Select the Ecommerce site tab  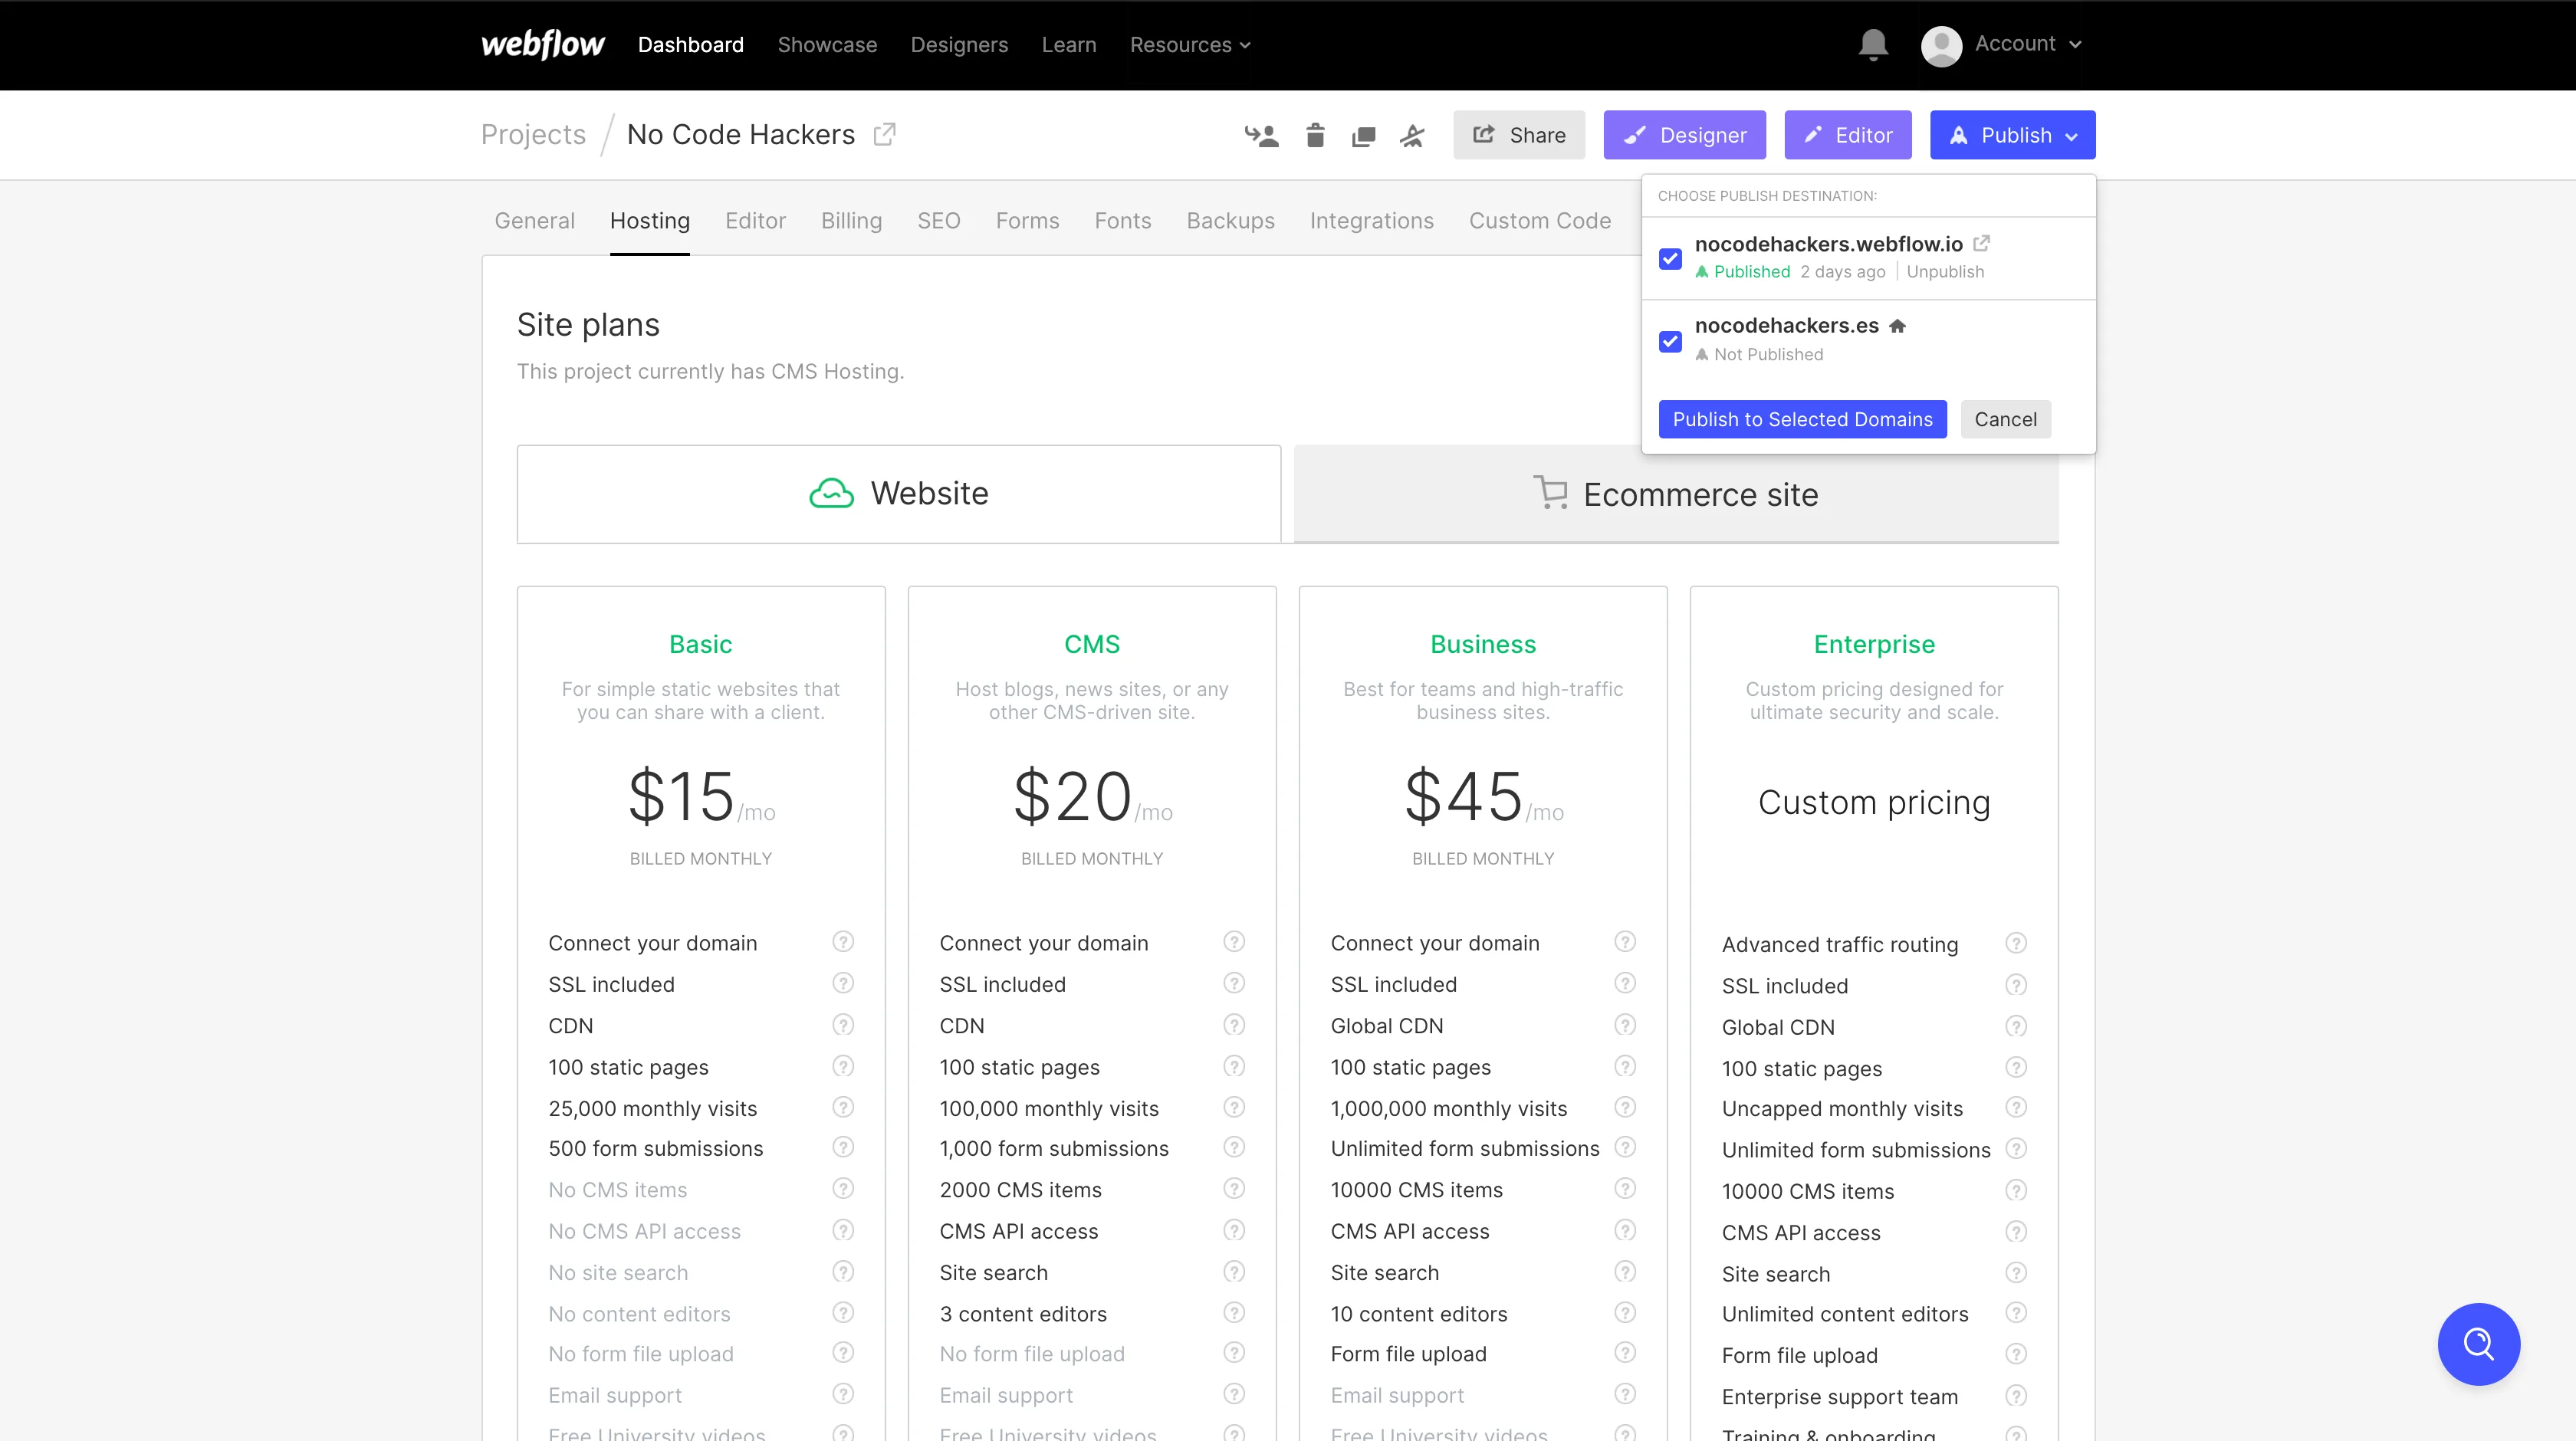(x=1676, y=494)
